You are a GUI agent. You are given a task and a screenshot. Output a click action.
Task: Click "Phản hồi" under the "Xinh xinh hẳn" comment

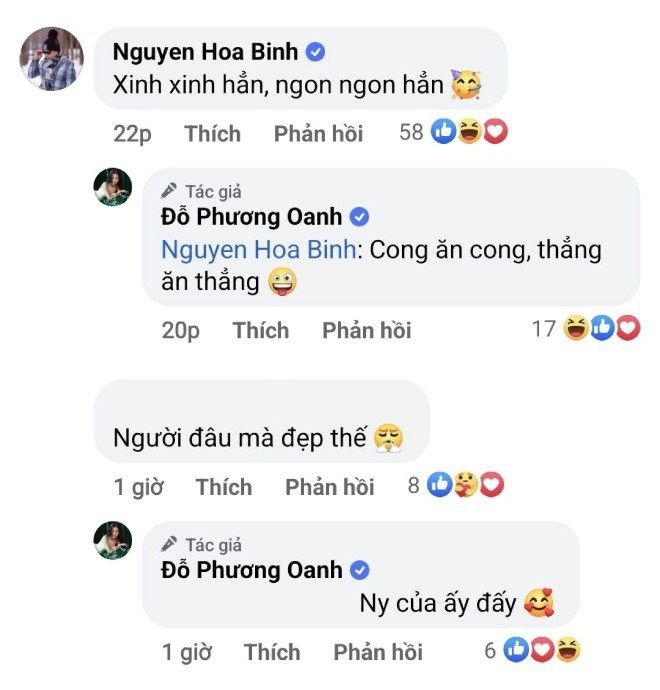[319, 134]
